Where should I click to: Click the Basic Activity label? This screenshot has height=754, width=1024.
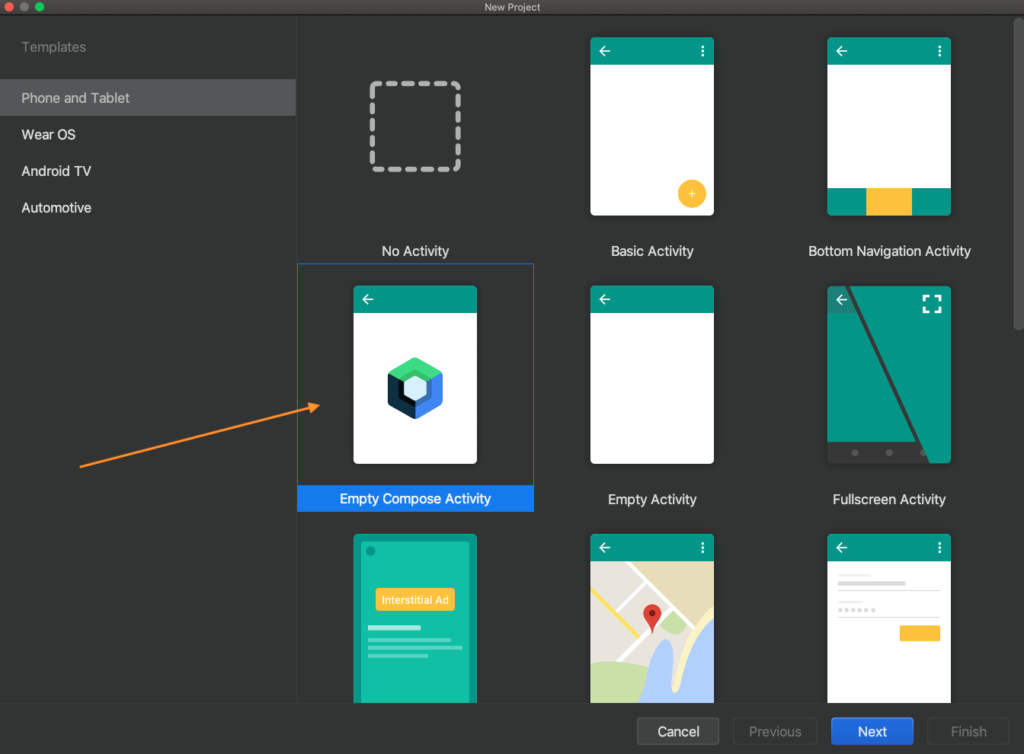(x=652, y=251)
